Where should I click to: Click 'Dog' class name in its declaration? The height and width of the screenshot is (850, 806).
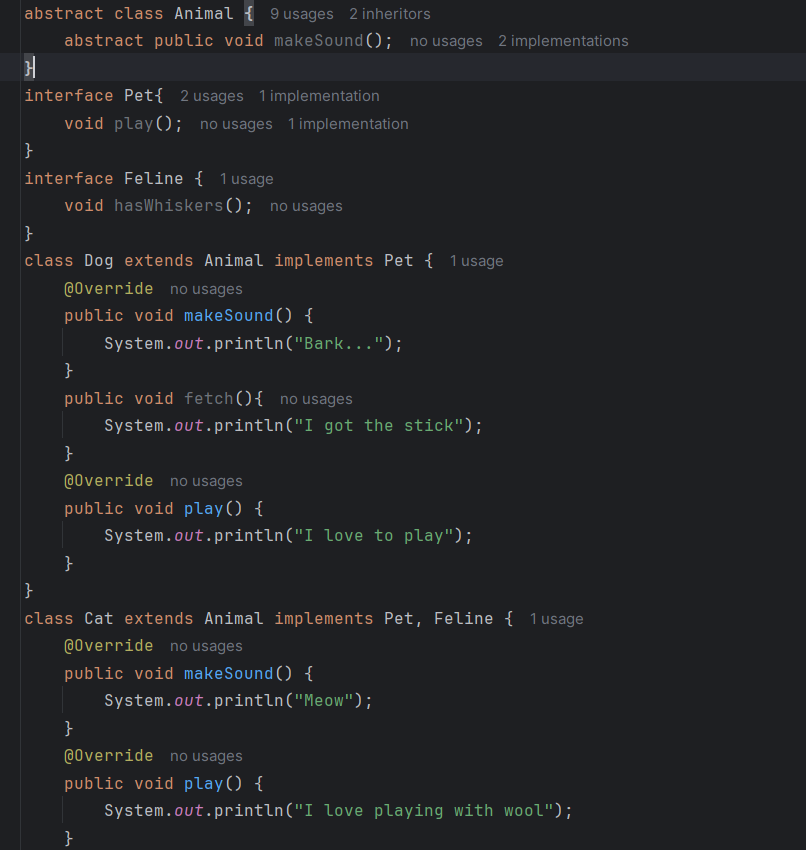[99, 261]
